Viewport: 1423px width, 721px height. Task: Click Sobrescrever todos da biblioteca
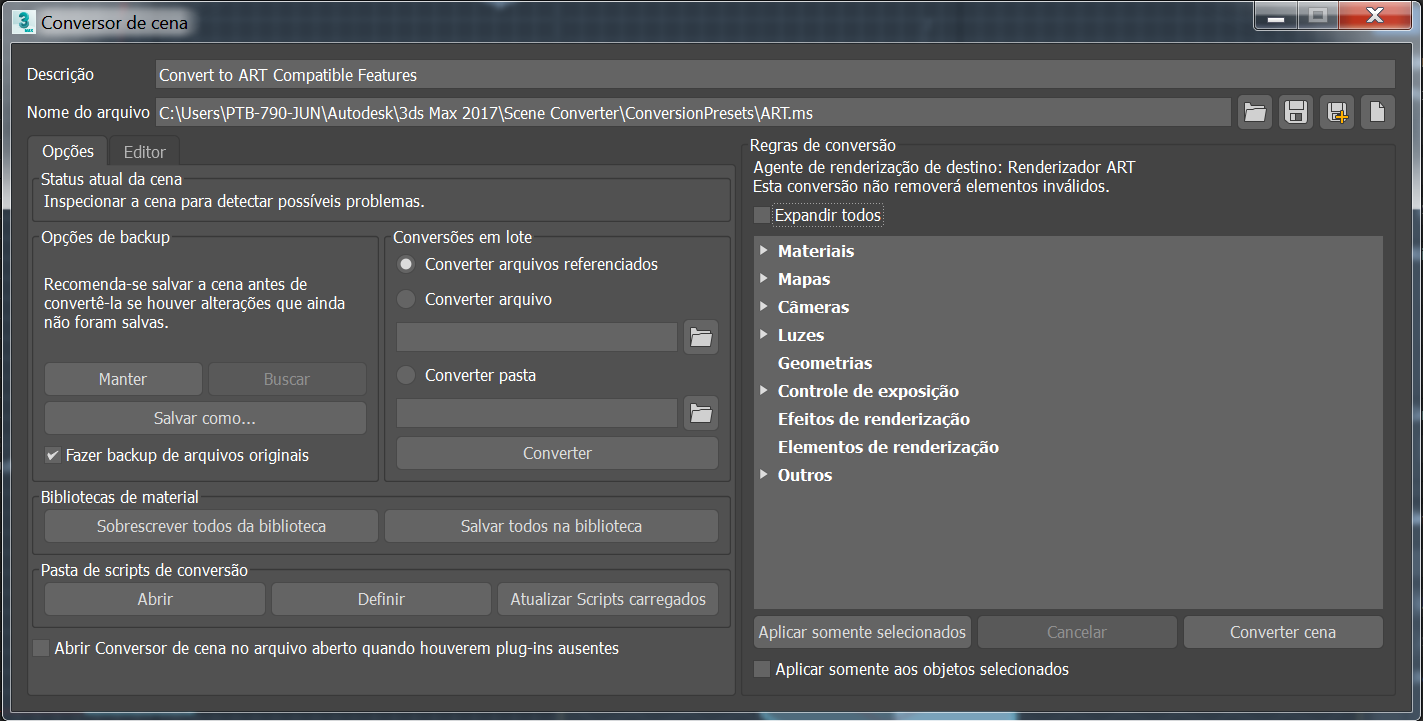click(x=211, y=526)
